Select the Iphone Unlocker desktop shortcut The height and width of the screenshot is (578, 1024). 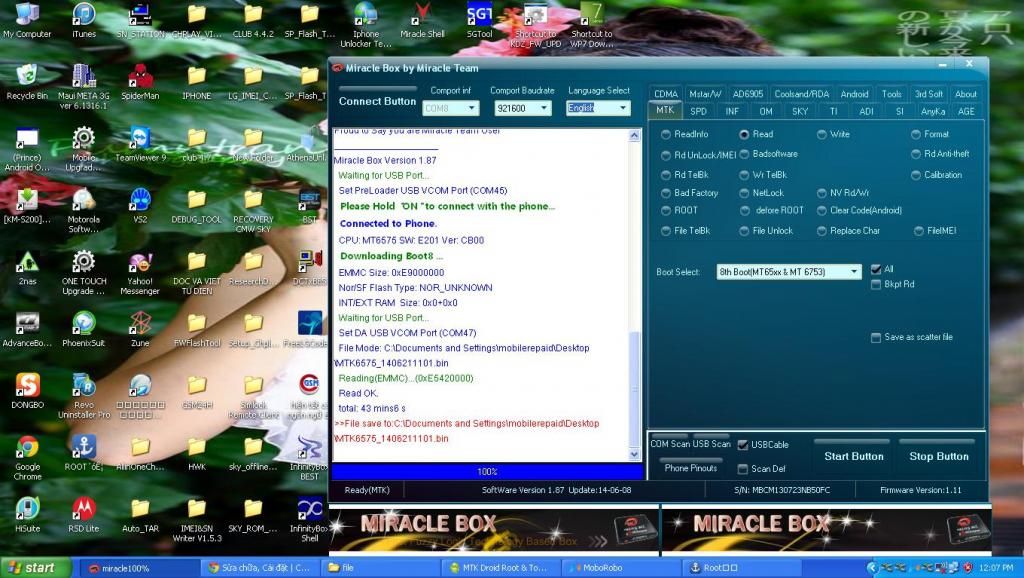[366, 25]
